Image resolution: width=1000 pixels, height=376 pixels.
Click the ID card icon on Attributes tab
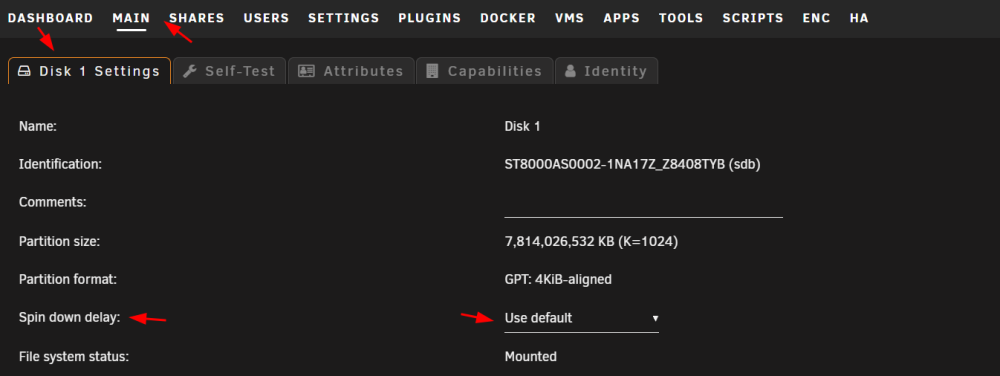coord(306,71)
